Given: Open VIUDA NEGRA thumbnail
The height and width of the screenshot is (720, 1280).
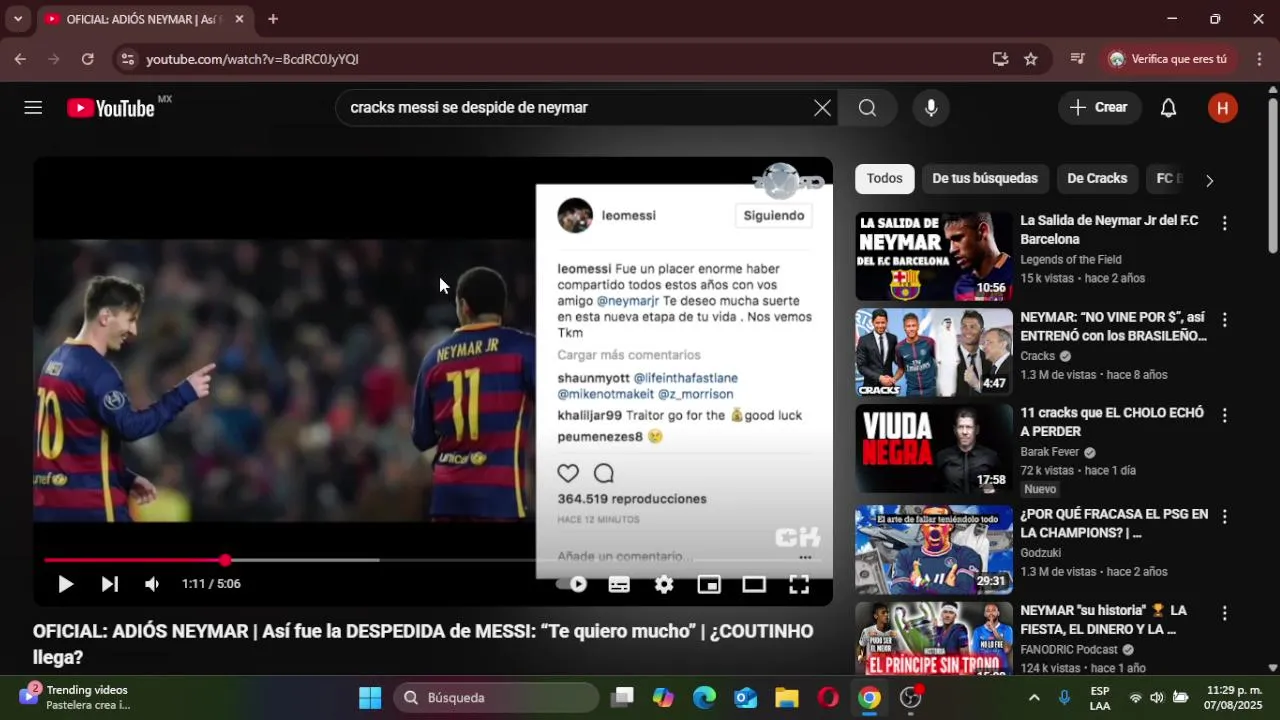Looking at the screenshot, I should point(934,449).
